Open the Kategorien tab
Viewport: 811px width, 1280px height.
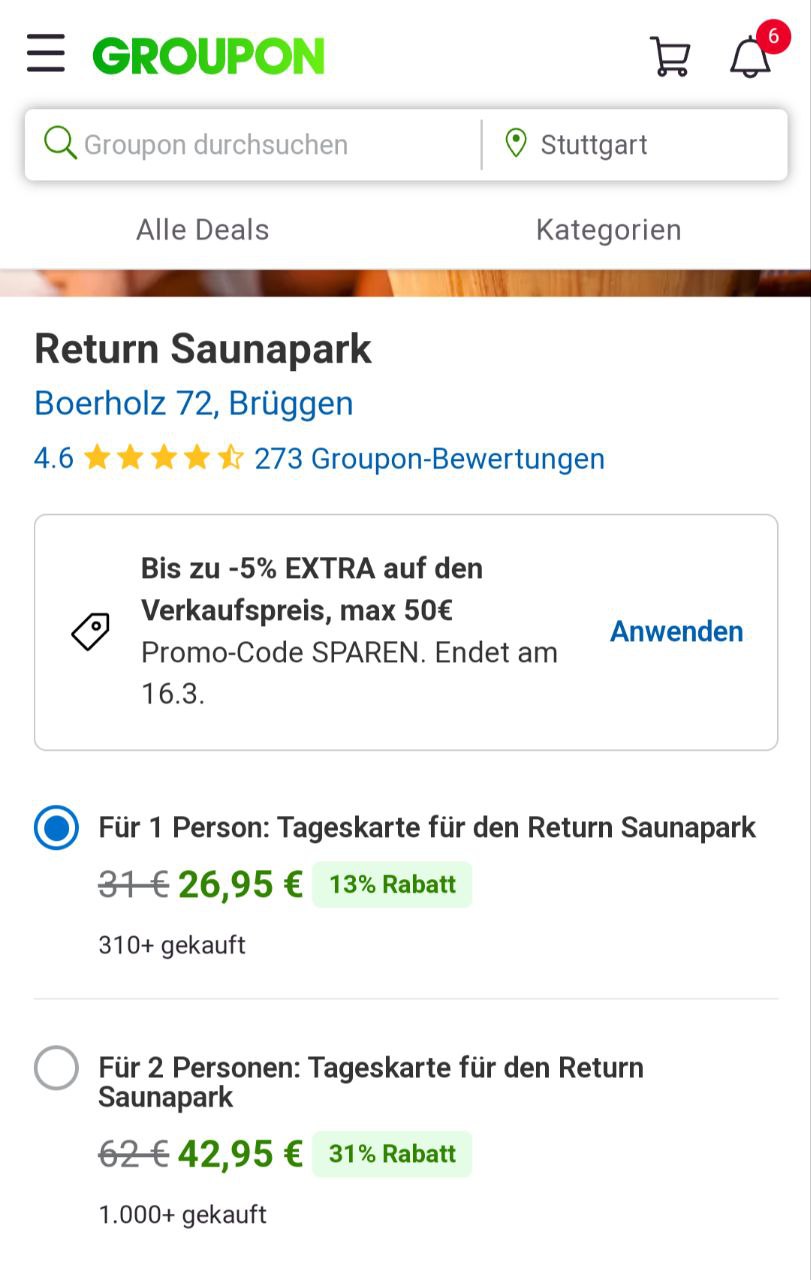(608, 230)
